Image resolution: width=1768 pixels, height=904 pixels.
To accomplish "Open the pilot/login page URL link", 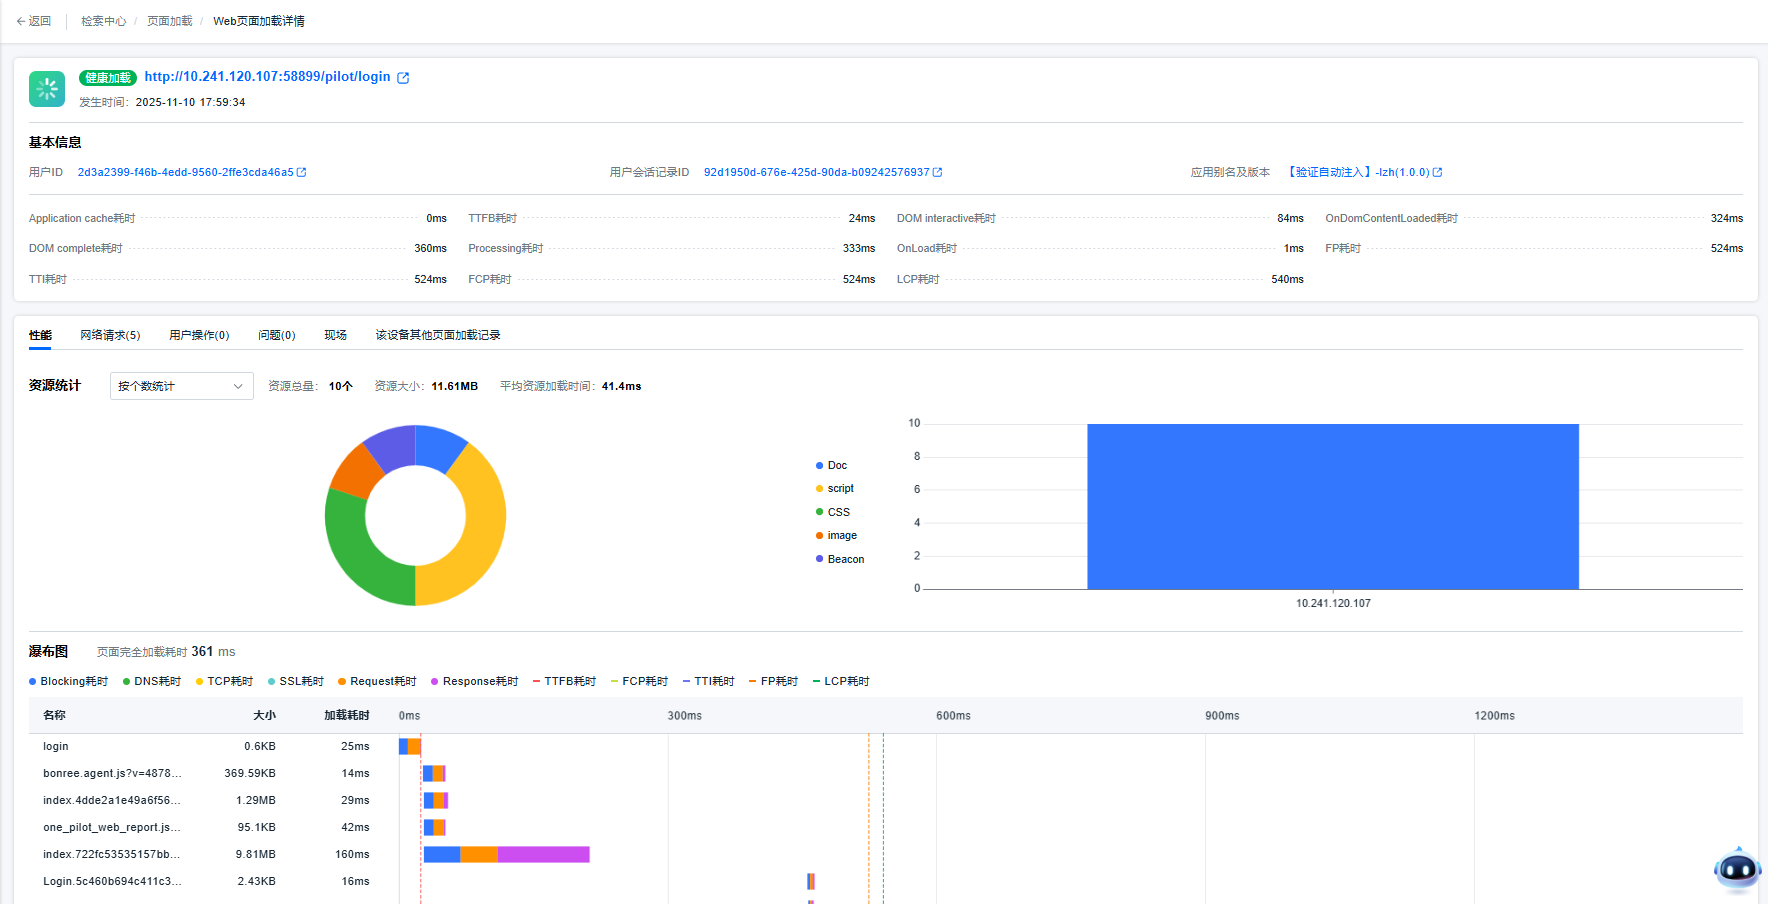I will coord(267,77).
